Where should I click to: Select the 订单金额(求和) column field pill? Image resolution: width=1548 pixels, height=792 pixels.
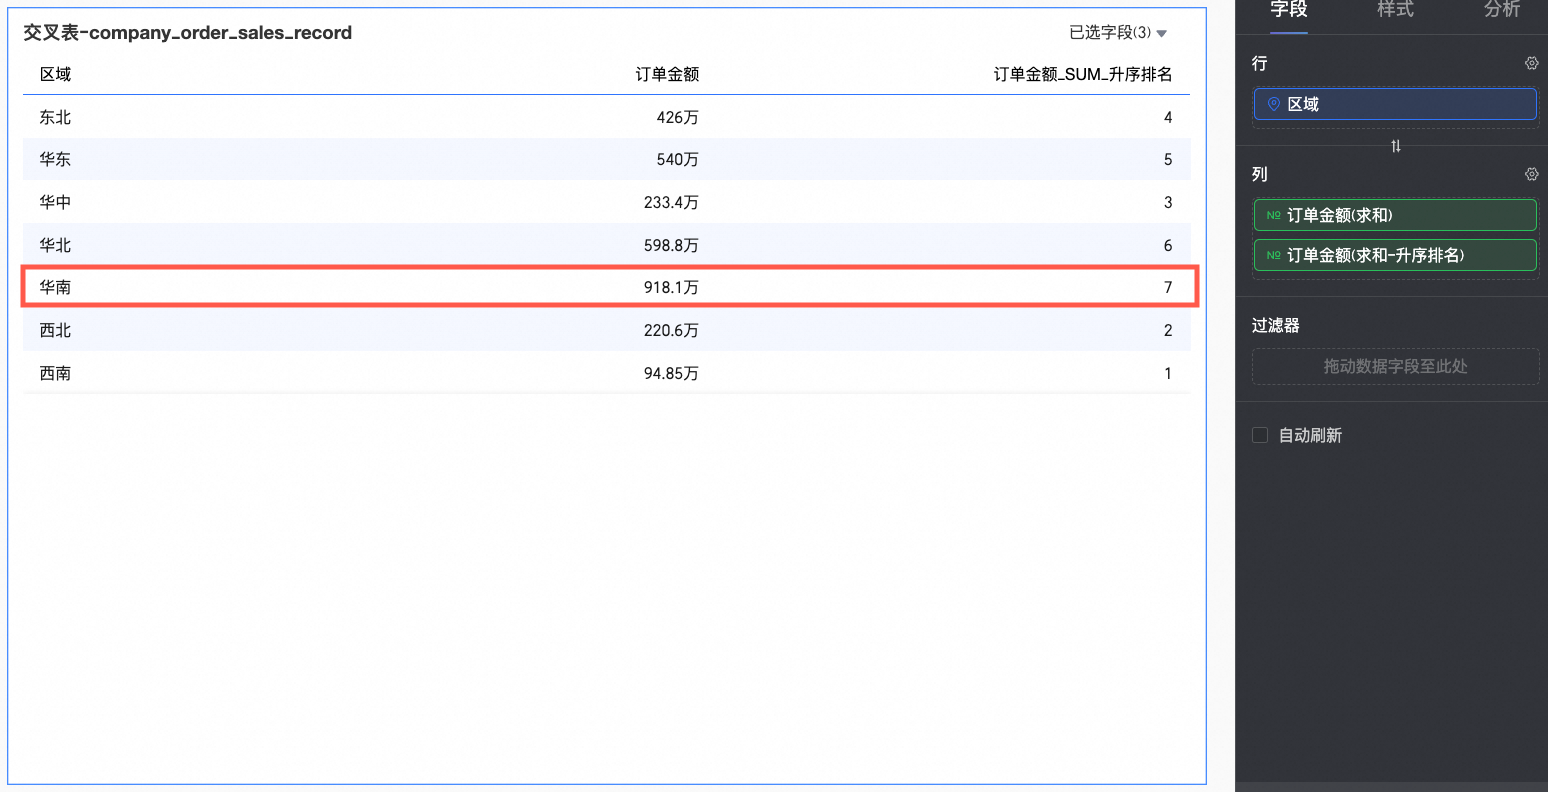(1395, 215)
